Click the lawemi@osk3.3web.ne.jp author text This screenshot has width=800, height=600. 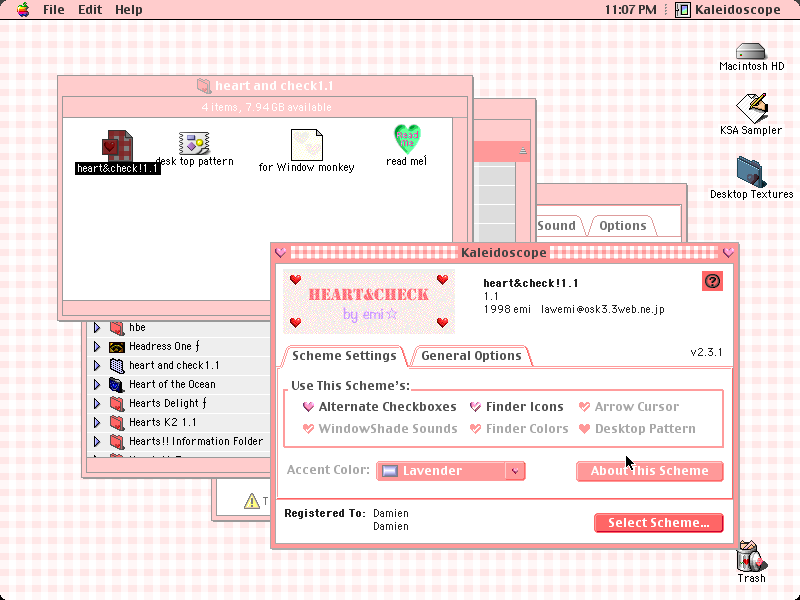(603, 309)
